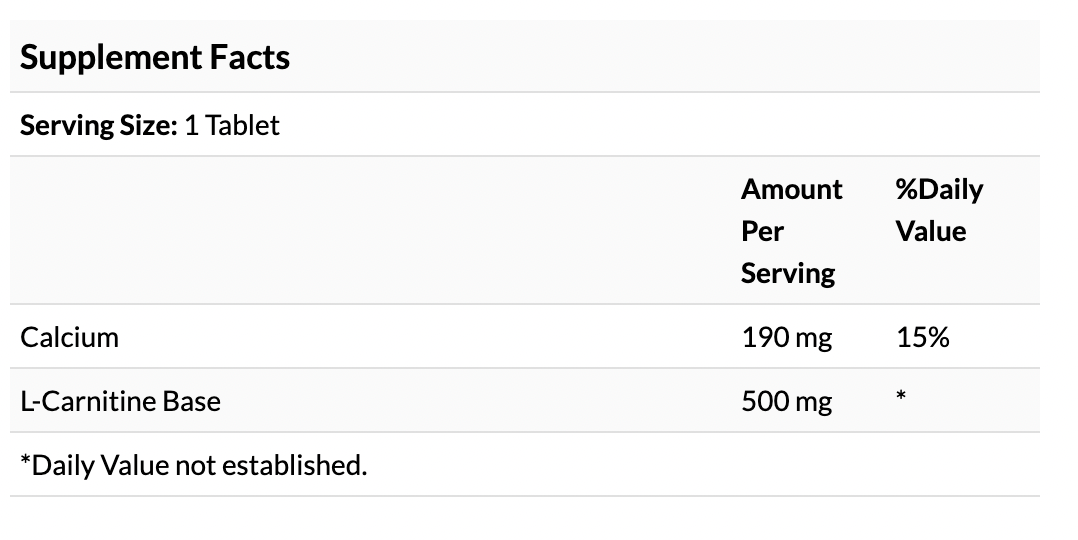The image size is (1078, 540).
Task: Click the "%Daily" column header text
Action: click(x=938, y=189)
